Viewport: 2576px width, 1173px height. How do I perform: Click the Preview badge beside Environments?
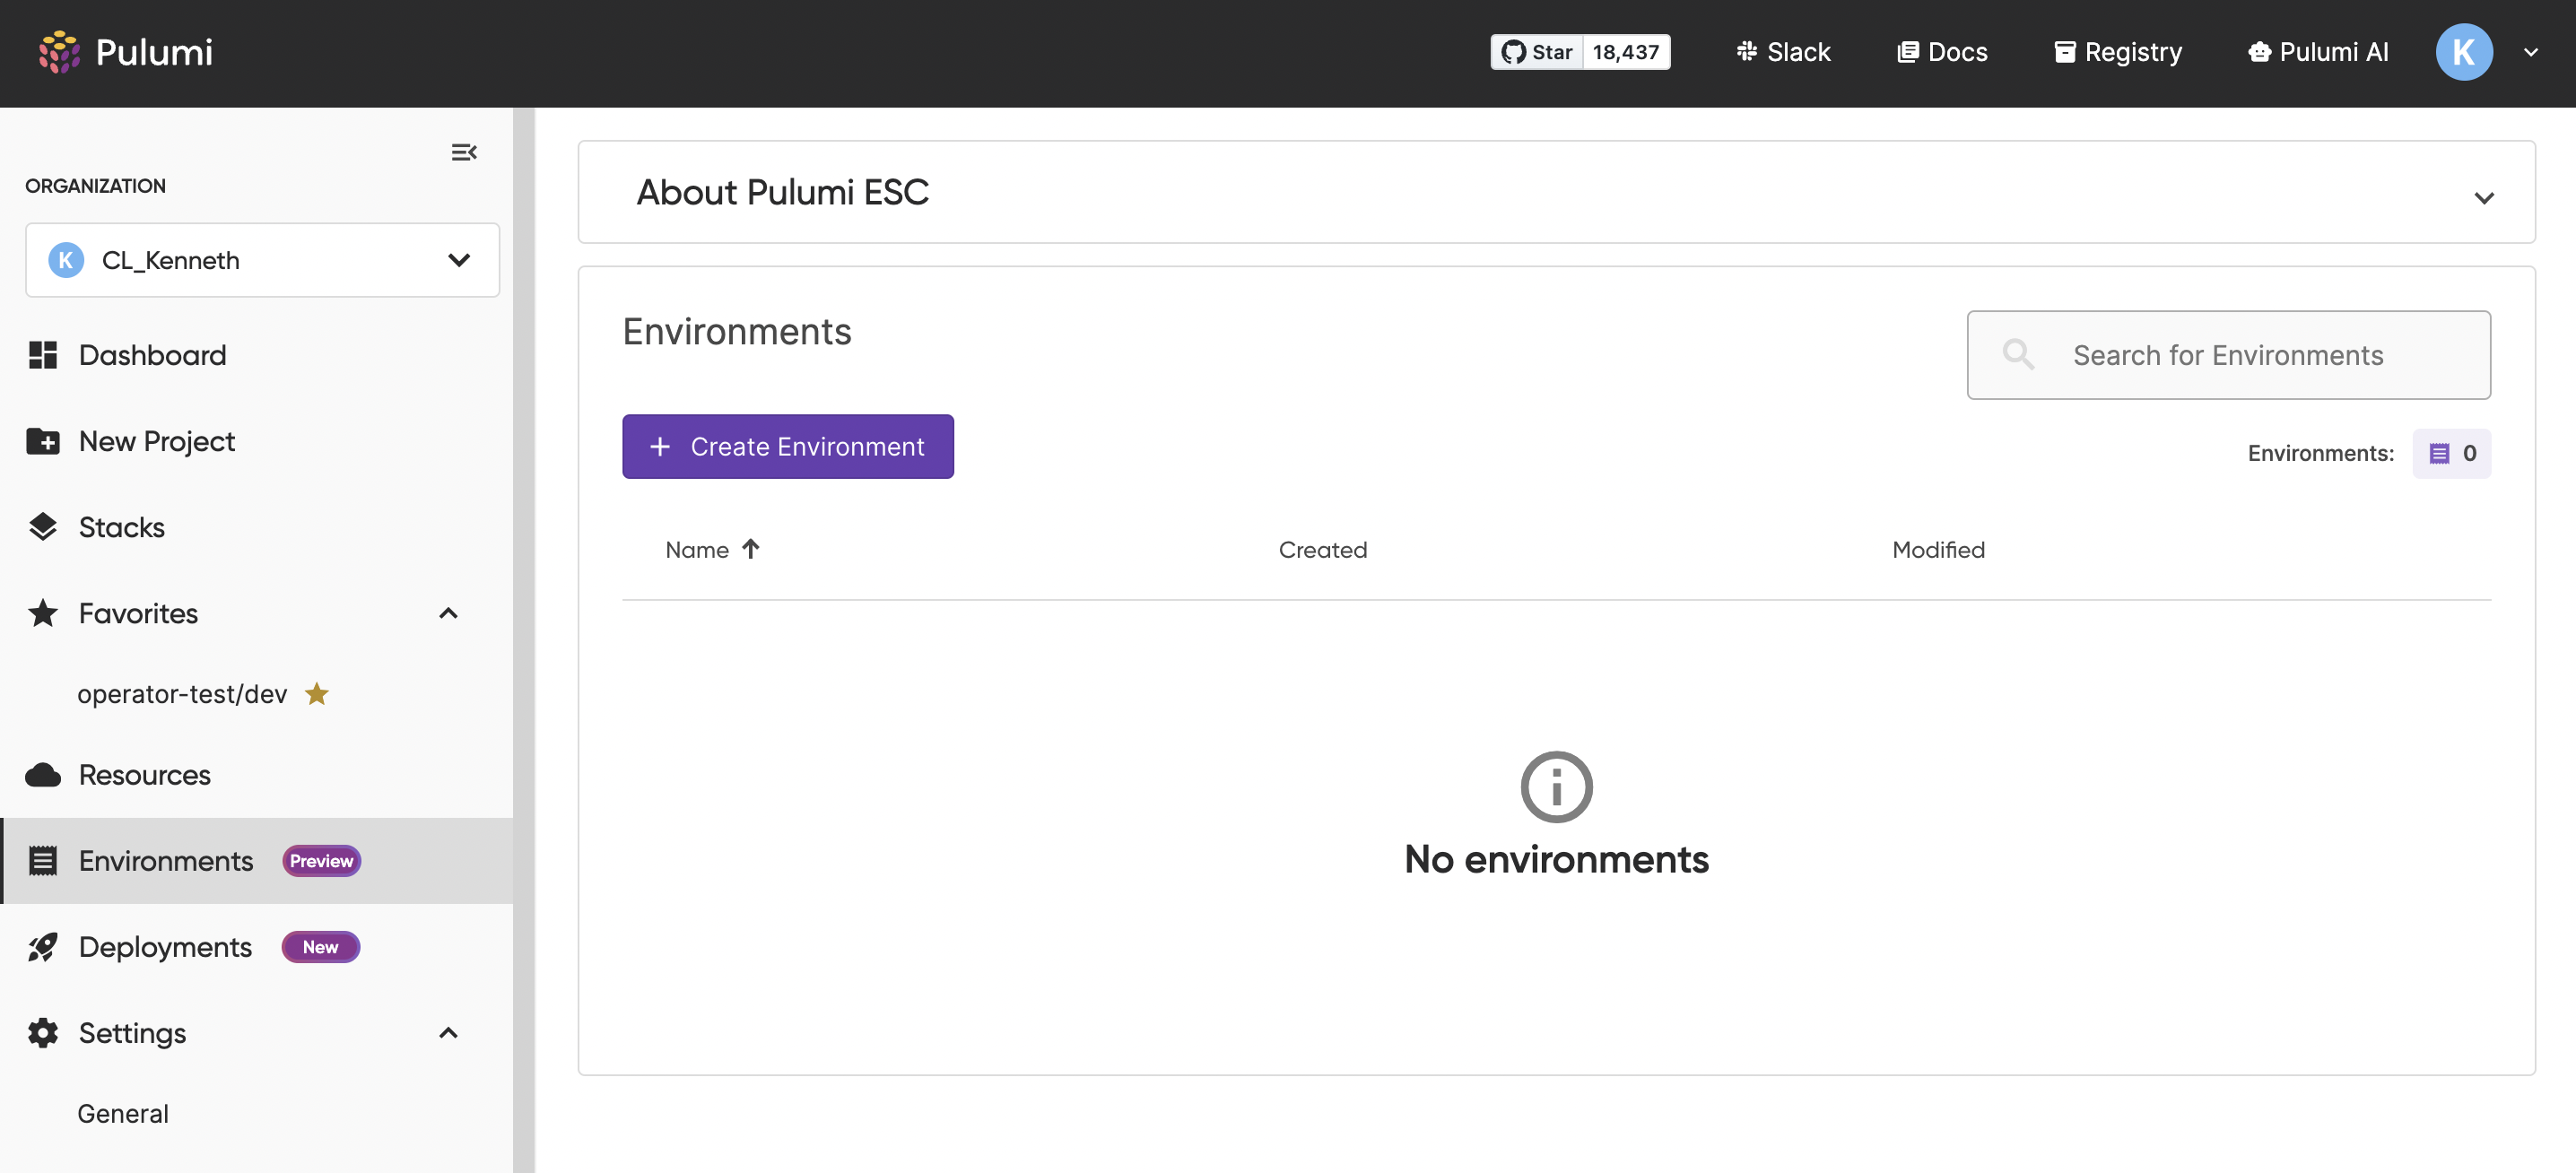pos(321,861)
